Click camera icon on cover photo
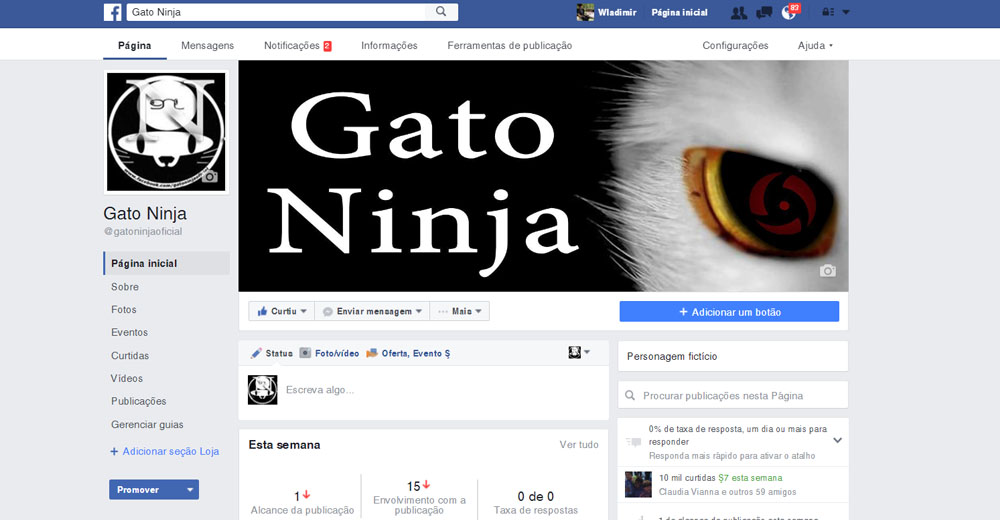Screen dimensions: 1000x520 point(827,271)
